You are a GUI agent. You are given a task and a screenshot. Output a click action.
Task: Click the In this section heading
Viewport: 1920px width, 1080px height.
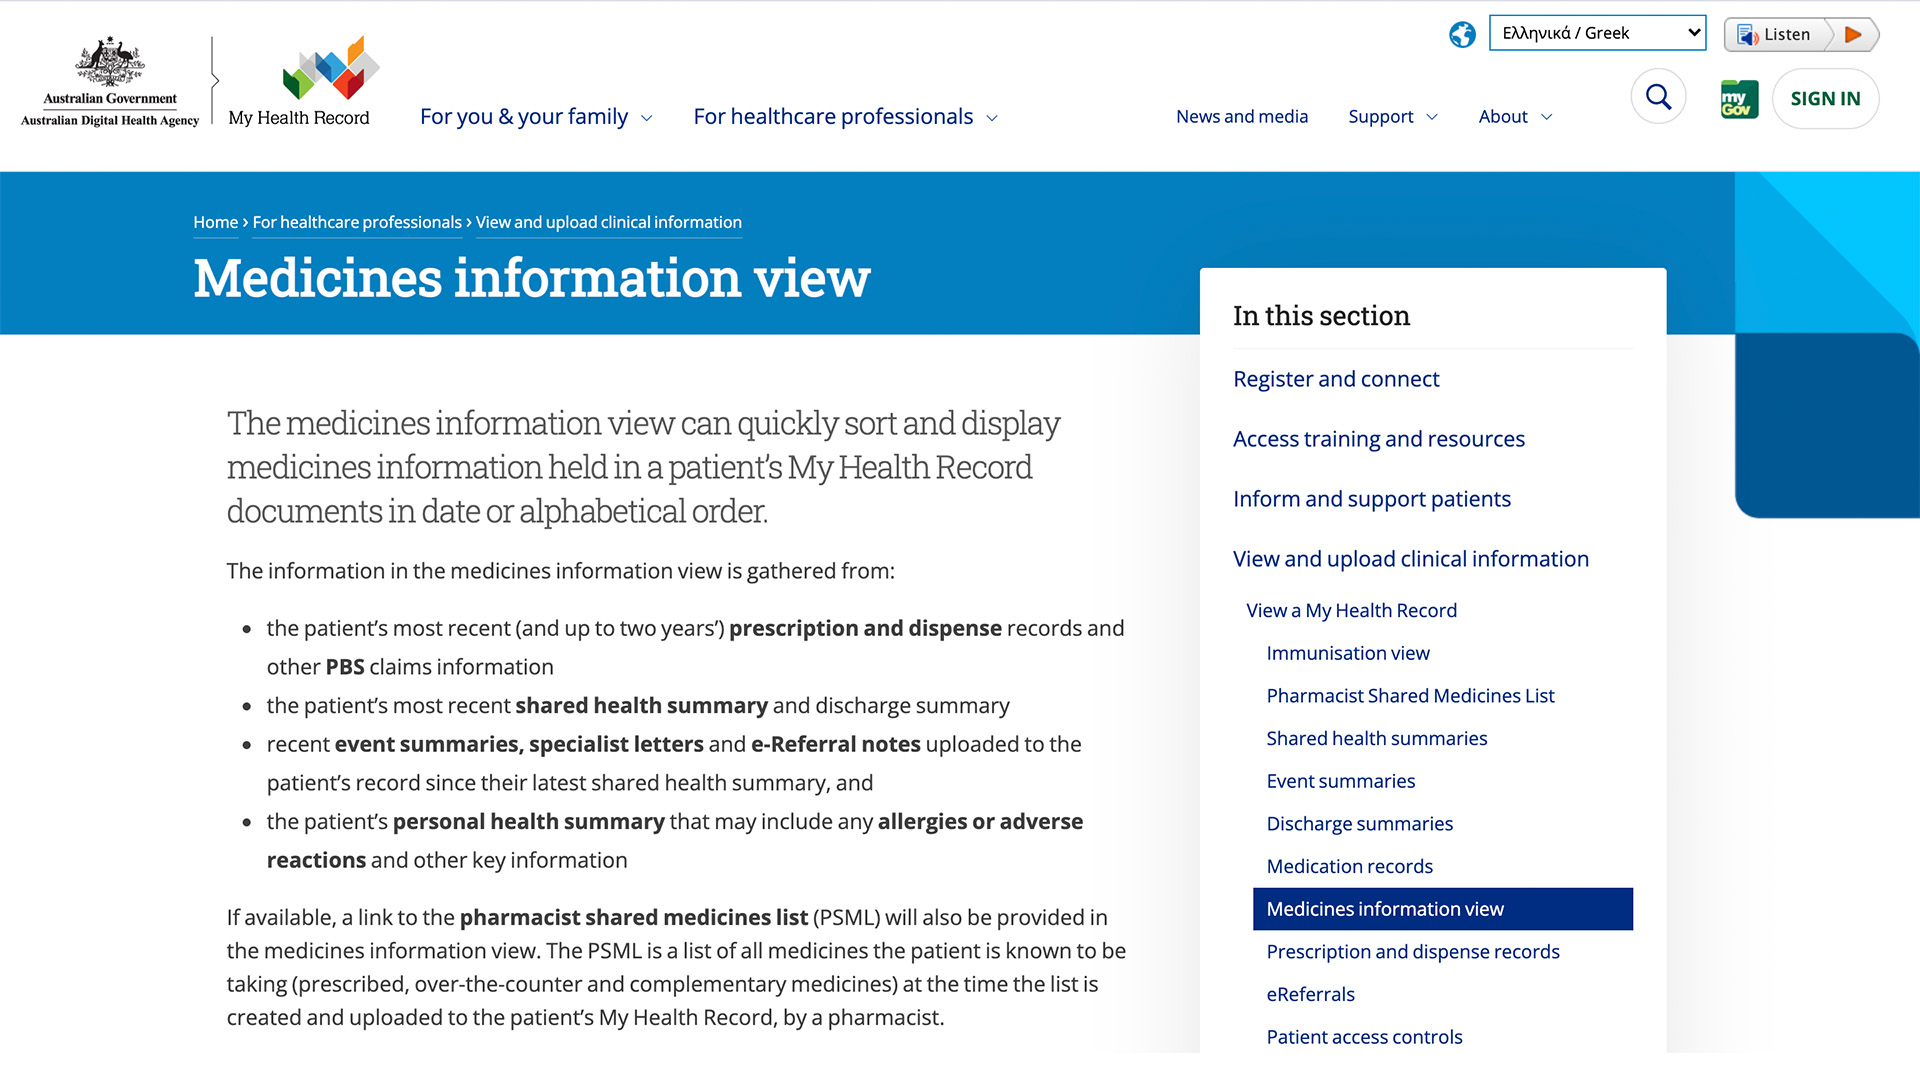[x=1321, y=316]
